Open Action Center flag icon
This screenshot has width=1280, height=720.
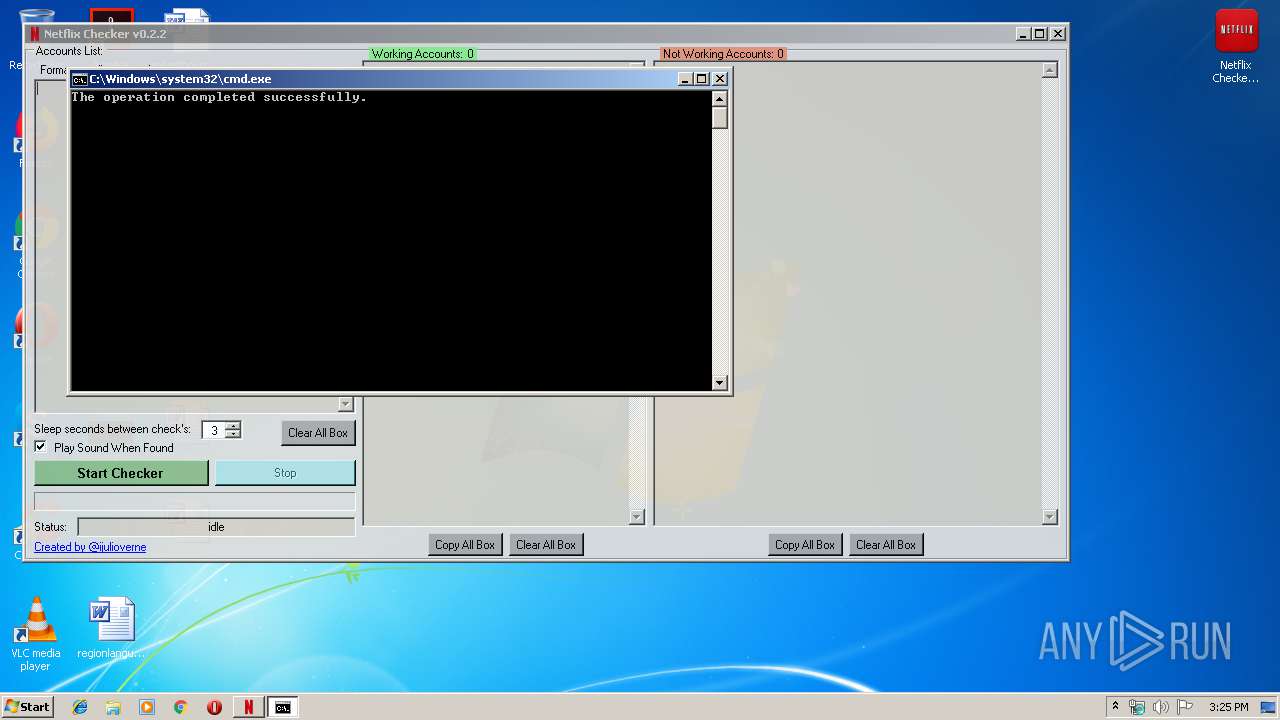pos(1185,707)
